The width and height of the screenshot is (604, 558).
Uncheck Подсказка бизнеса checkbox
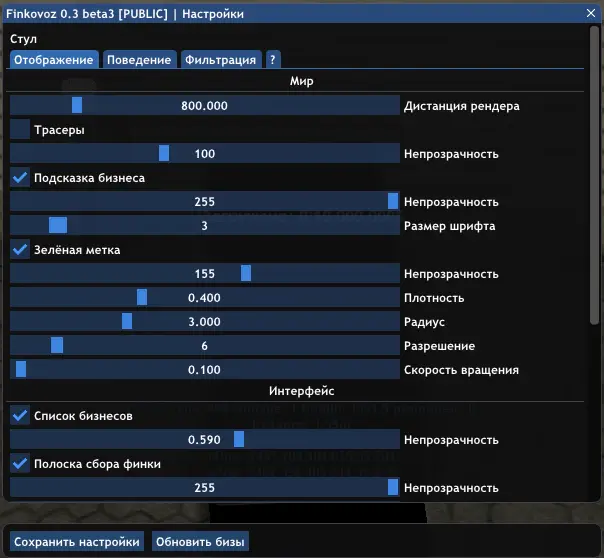pyautogui.click(x=20, y=178)
